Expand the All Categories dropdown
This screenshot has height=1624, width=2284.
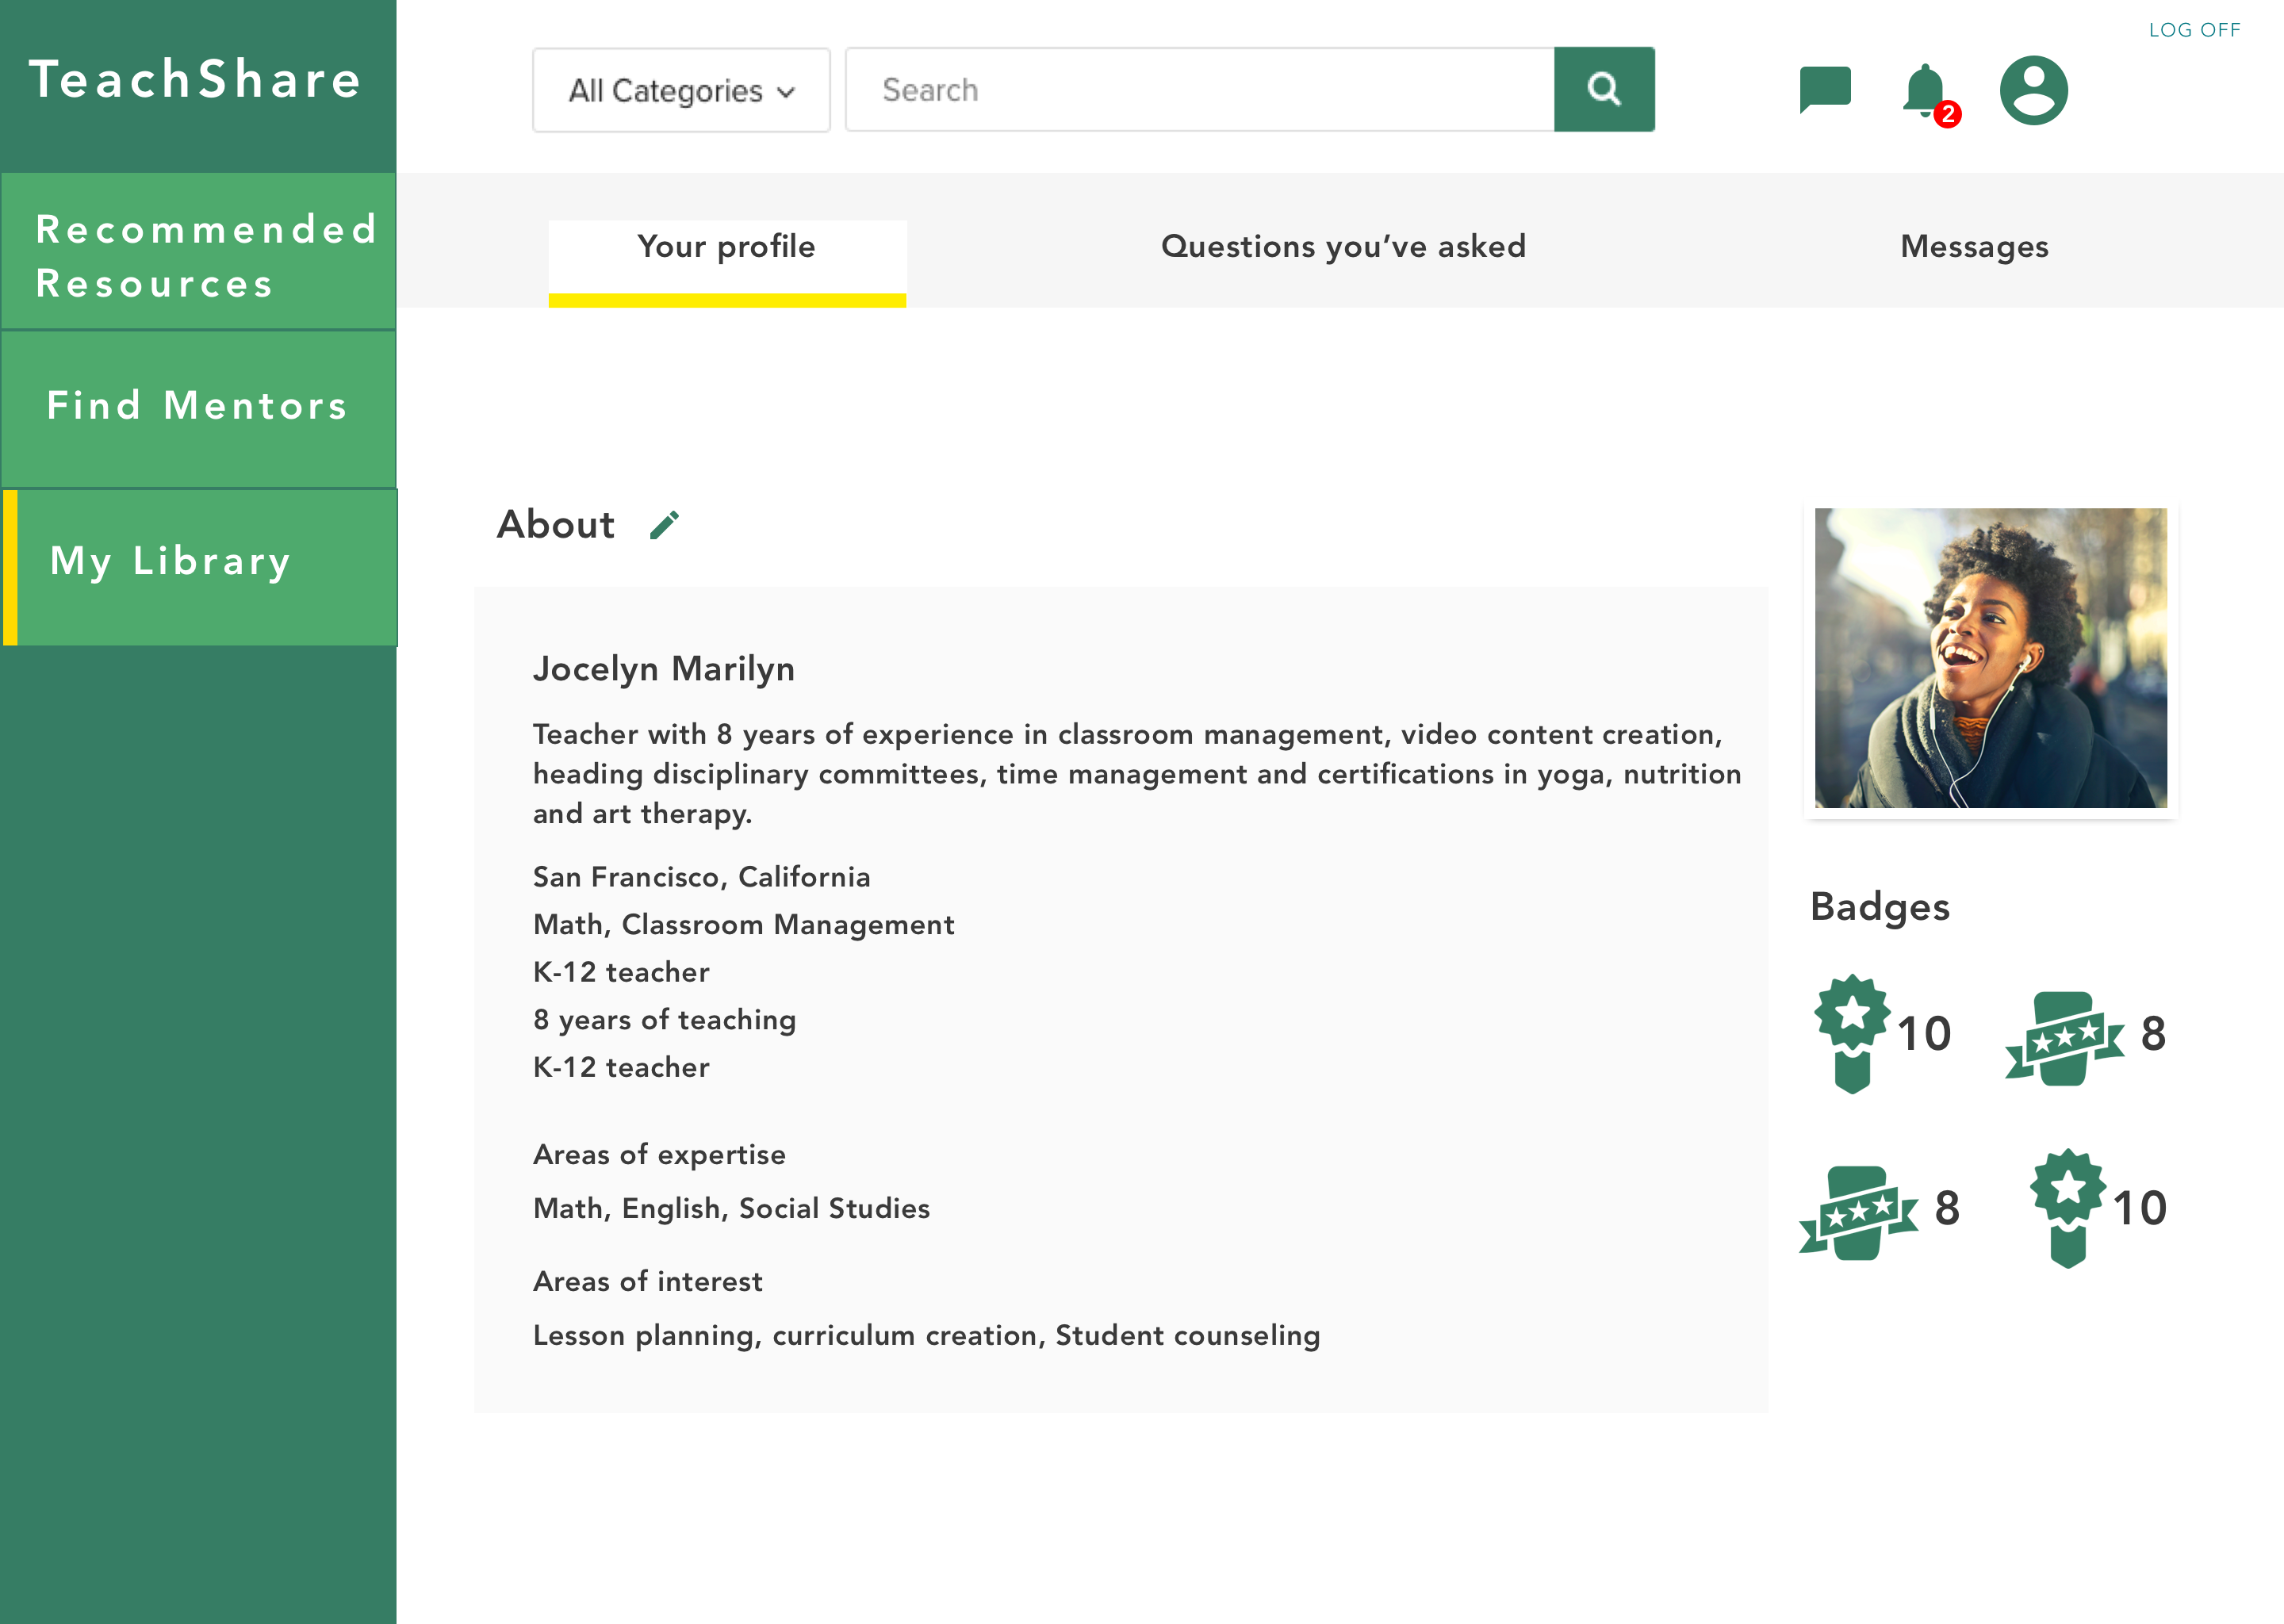point(681,90)
